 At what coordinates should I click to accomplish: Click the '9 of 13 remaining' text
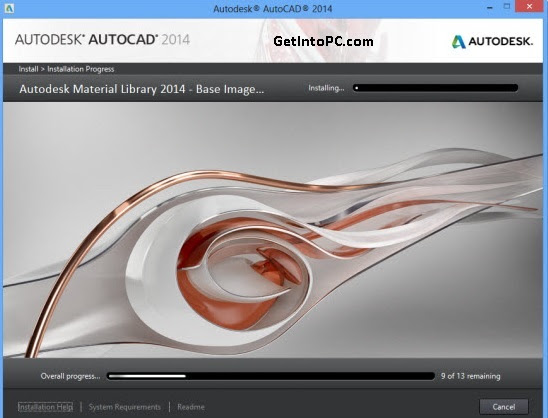point(470,376)
